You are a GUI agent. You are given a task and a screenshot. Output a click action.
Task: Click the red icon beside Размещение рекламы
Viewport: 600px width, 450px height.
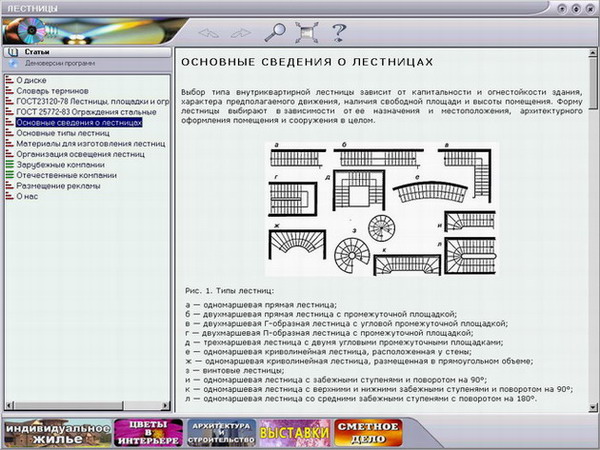pos(9,186)
